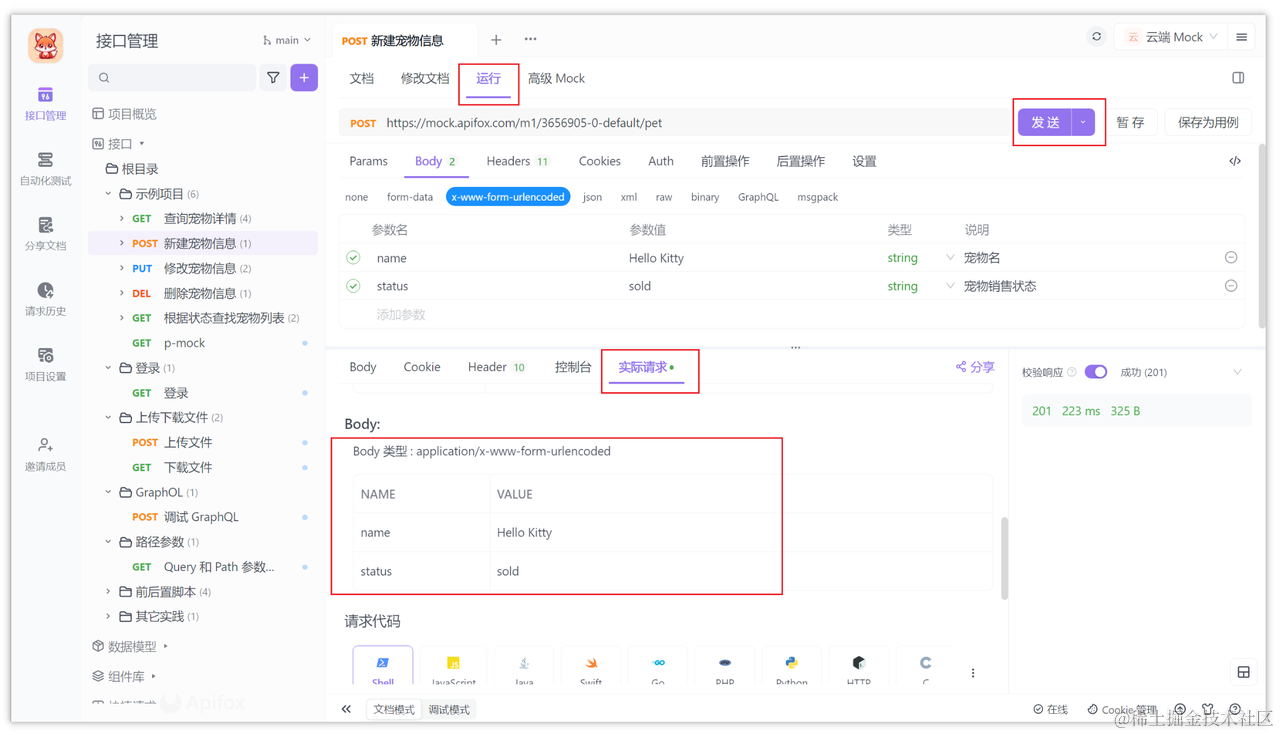Open the type dropdown for name row
This screenshot has height=735, width=1280.
coord(950,258)
